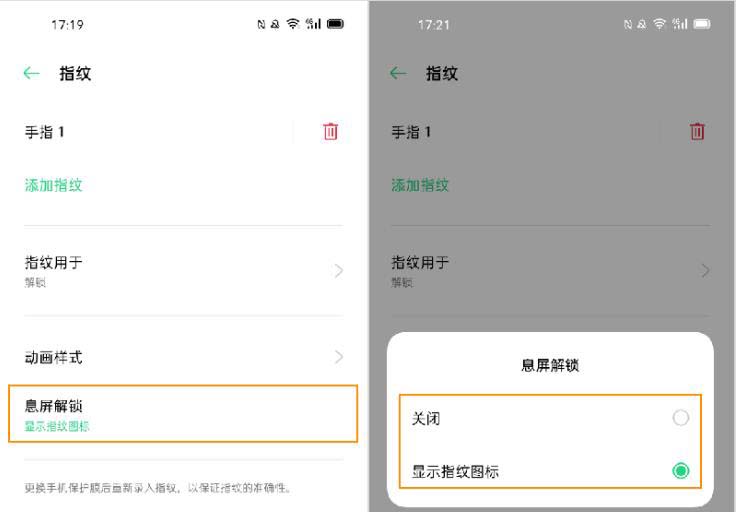The image size is (736, 512).
Task: Expand 指纹用于 chevron on left screen
Action: tap(339, 270)
